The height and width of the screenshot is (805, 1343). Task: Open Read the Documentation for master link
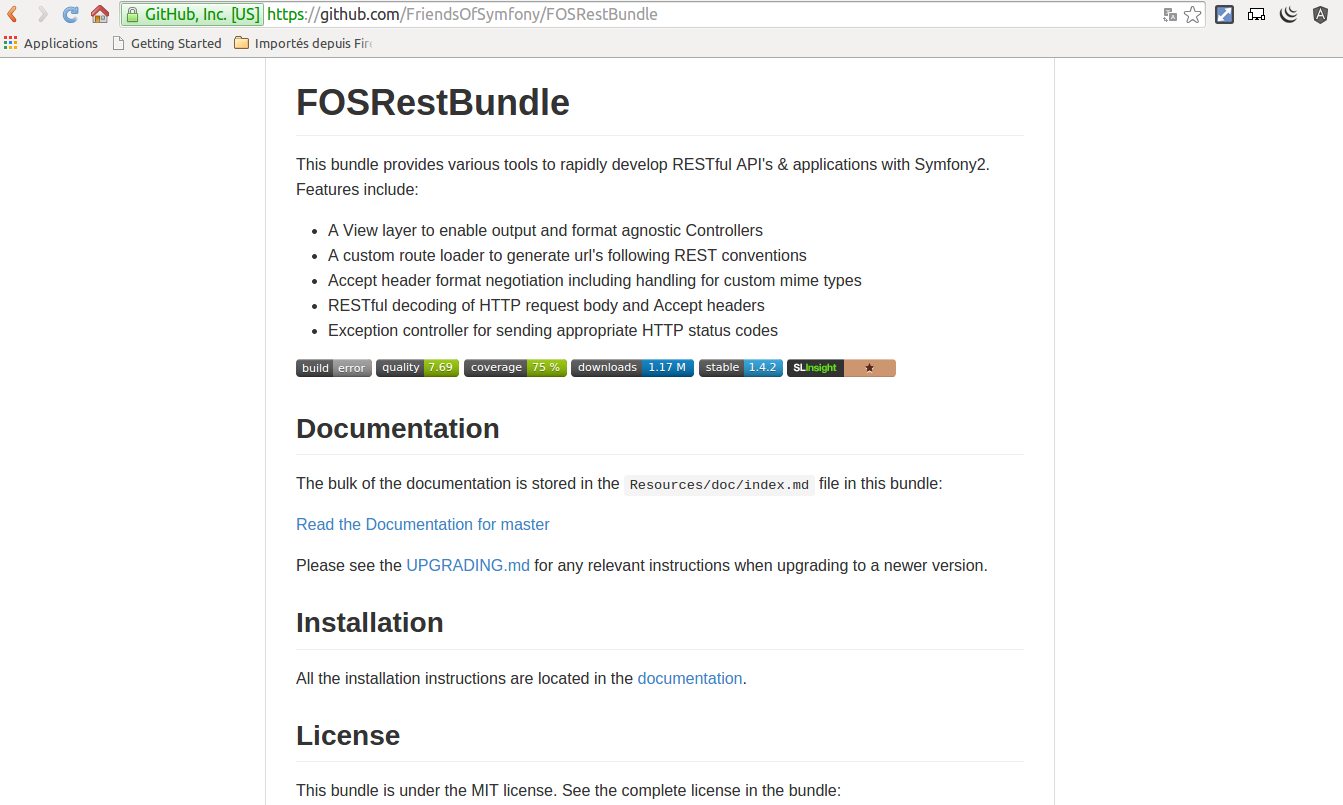(x=423, y=524)
